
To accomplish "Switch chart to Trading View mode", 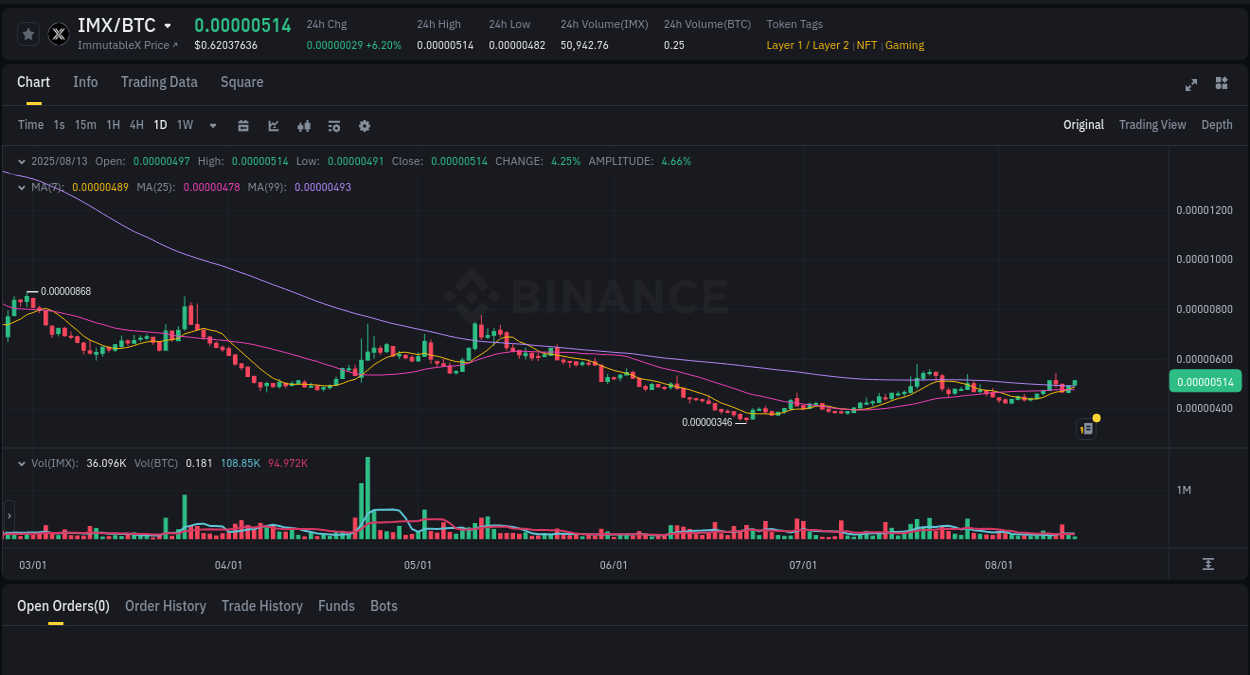I will 1152,125.
